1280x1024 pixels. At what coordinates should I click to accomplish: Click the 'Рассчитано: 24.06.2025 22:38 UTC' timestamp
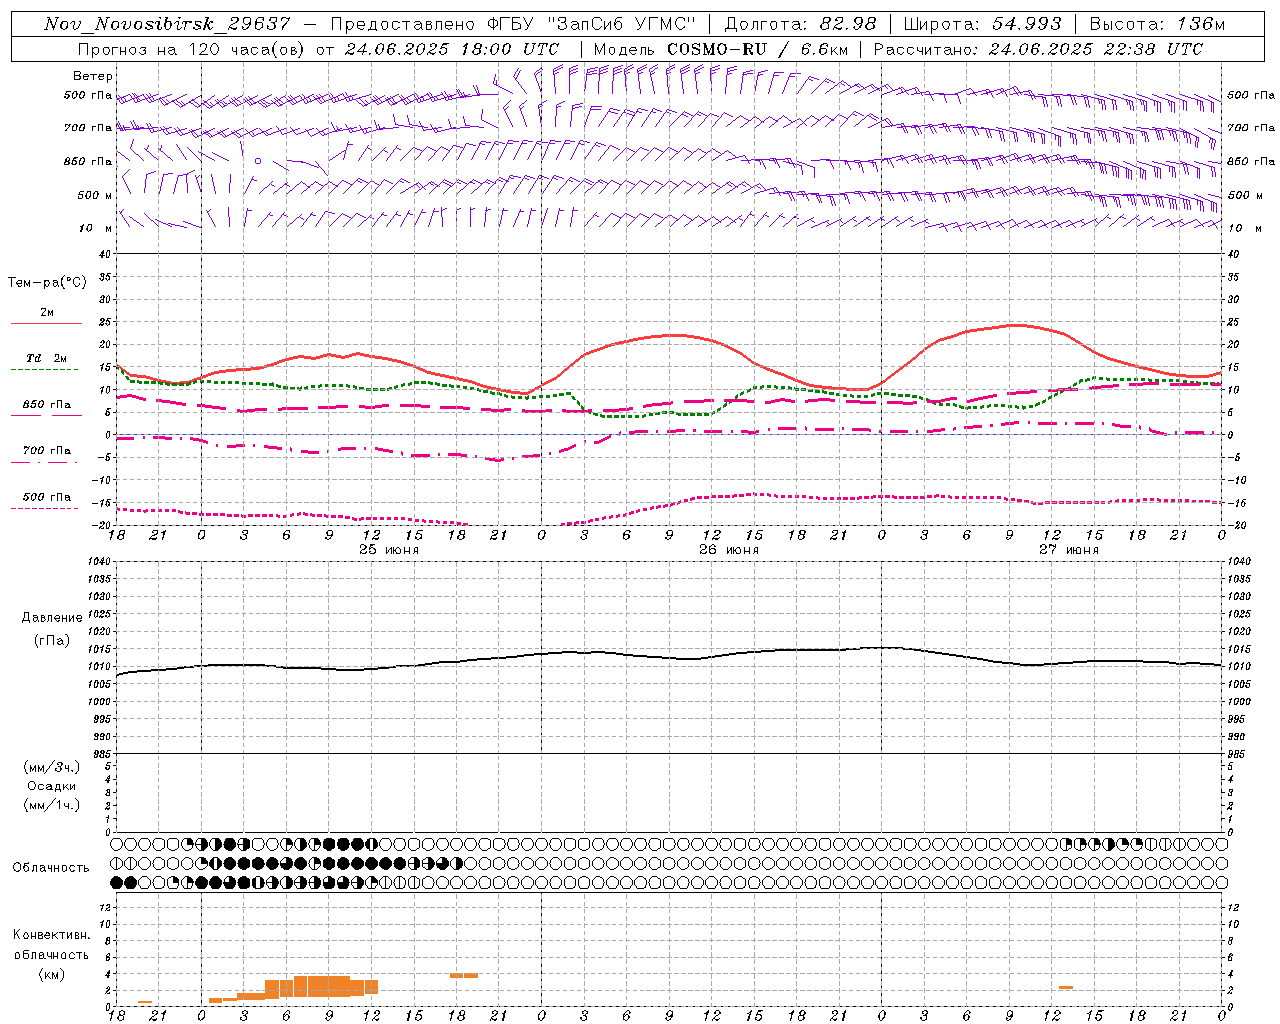coord(1038,49)
